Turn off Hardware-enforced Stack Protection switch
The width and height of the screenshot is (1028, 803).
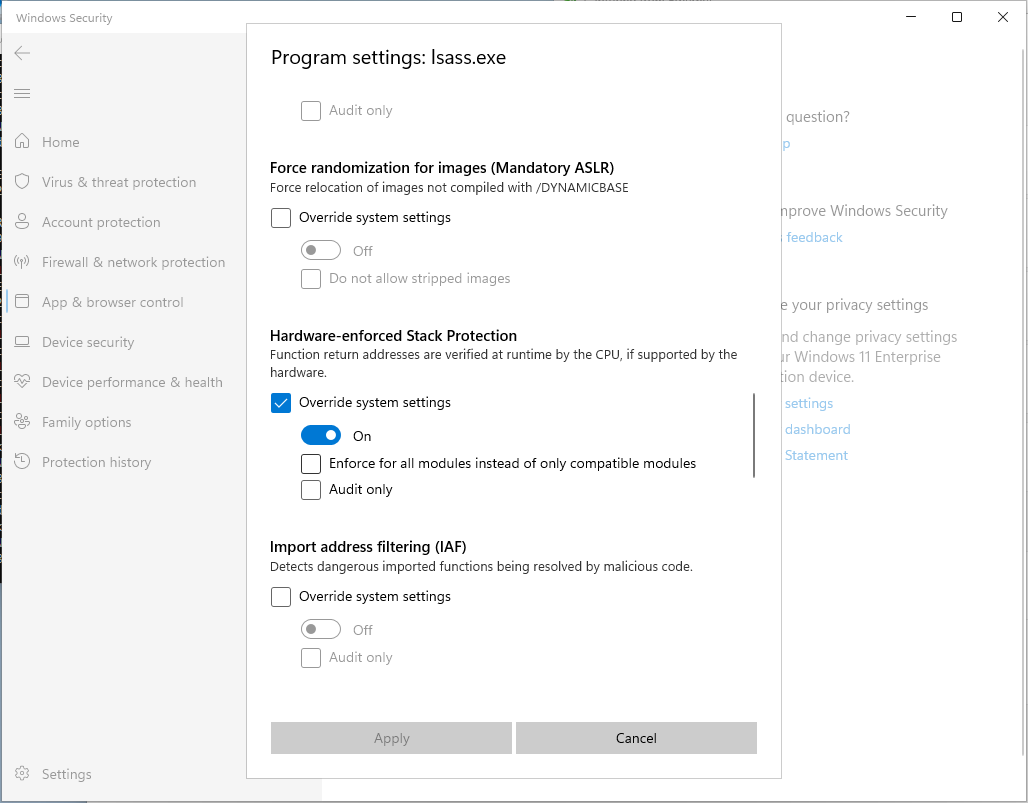pos(321,435)
